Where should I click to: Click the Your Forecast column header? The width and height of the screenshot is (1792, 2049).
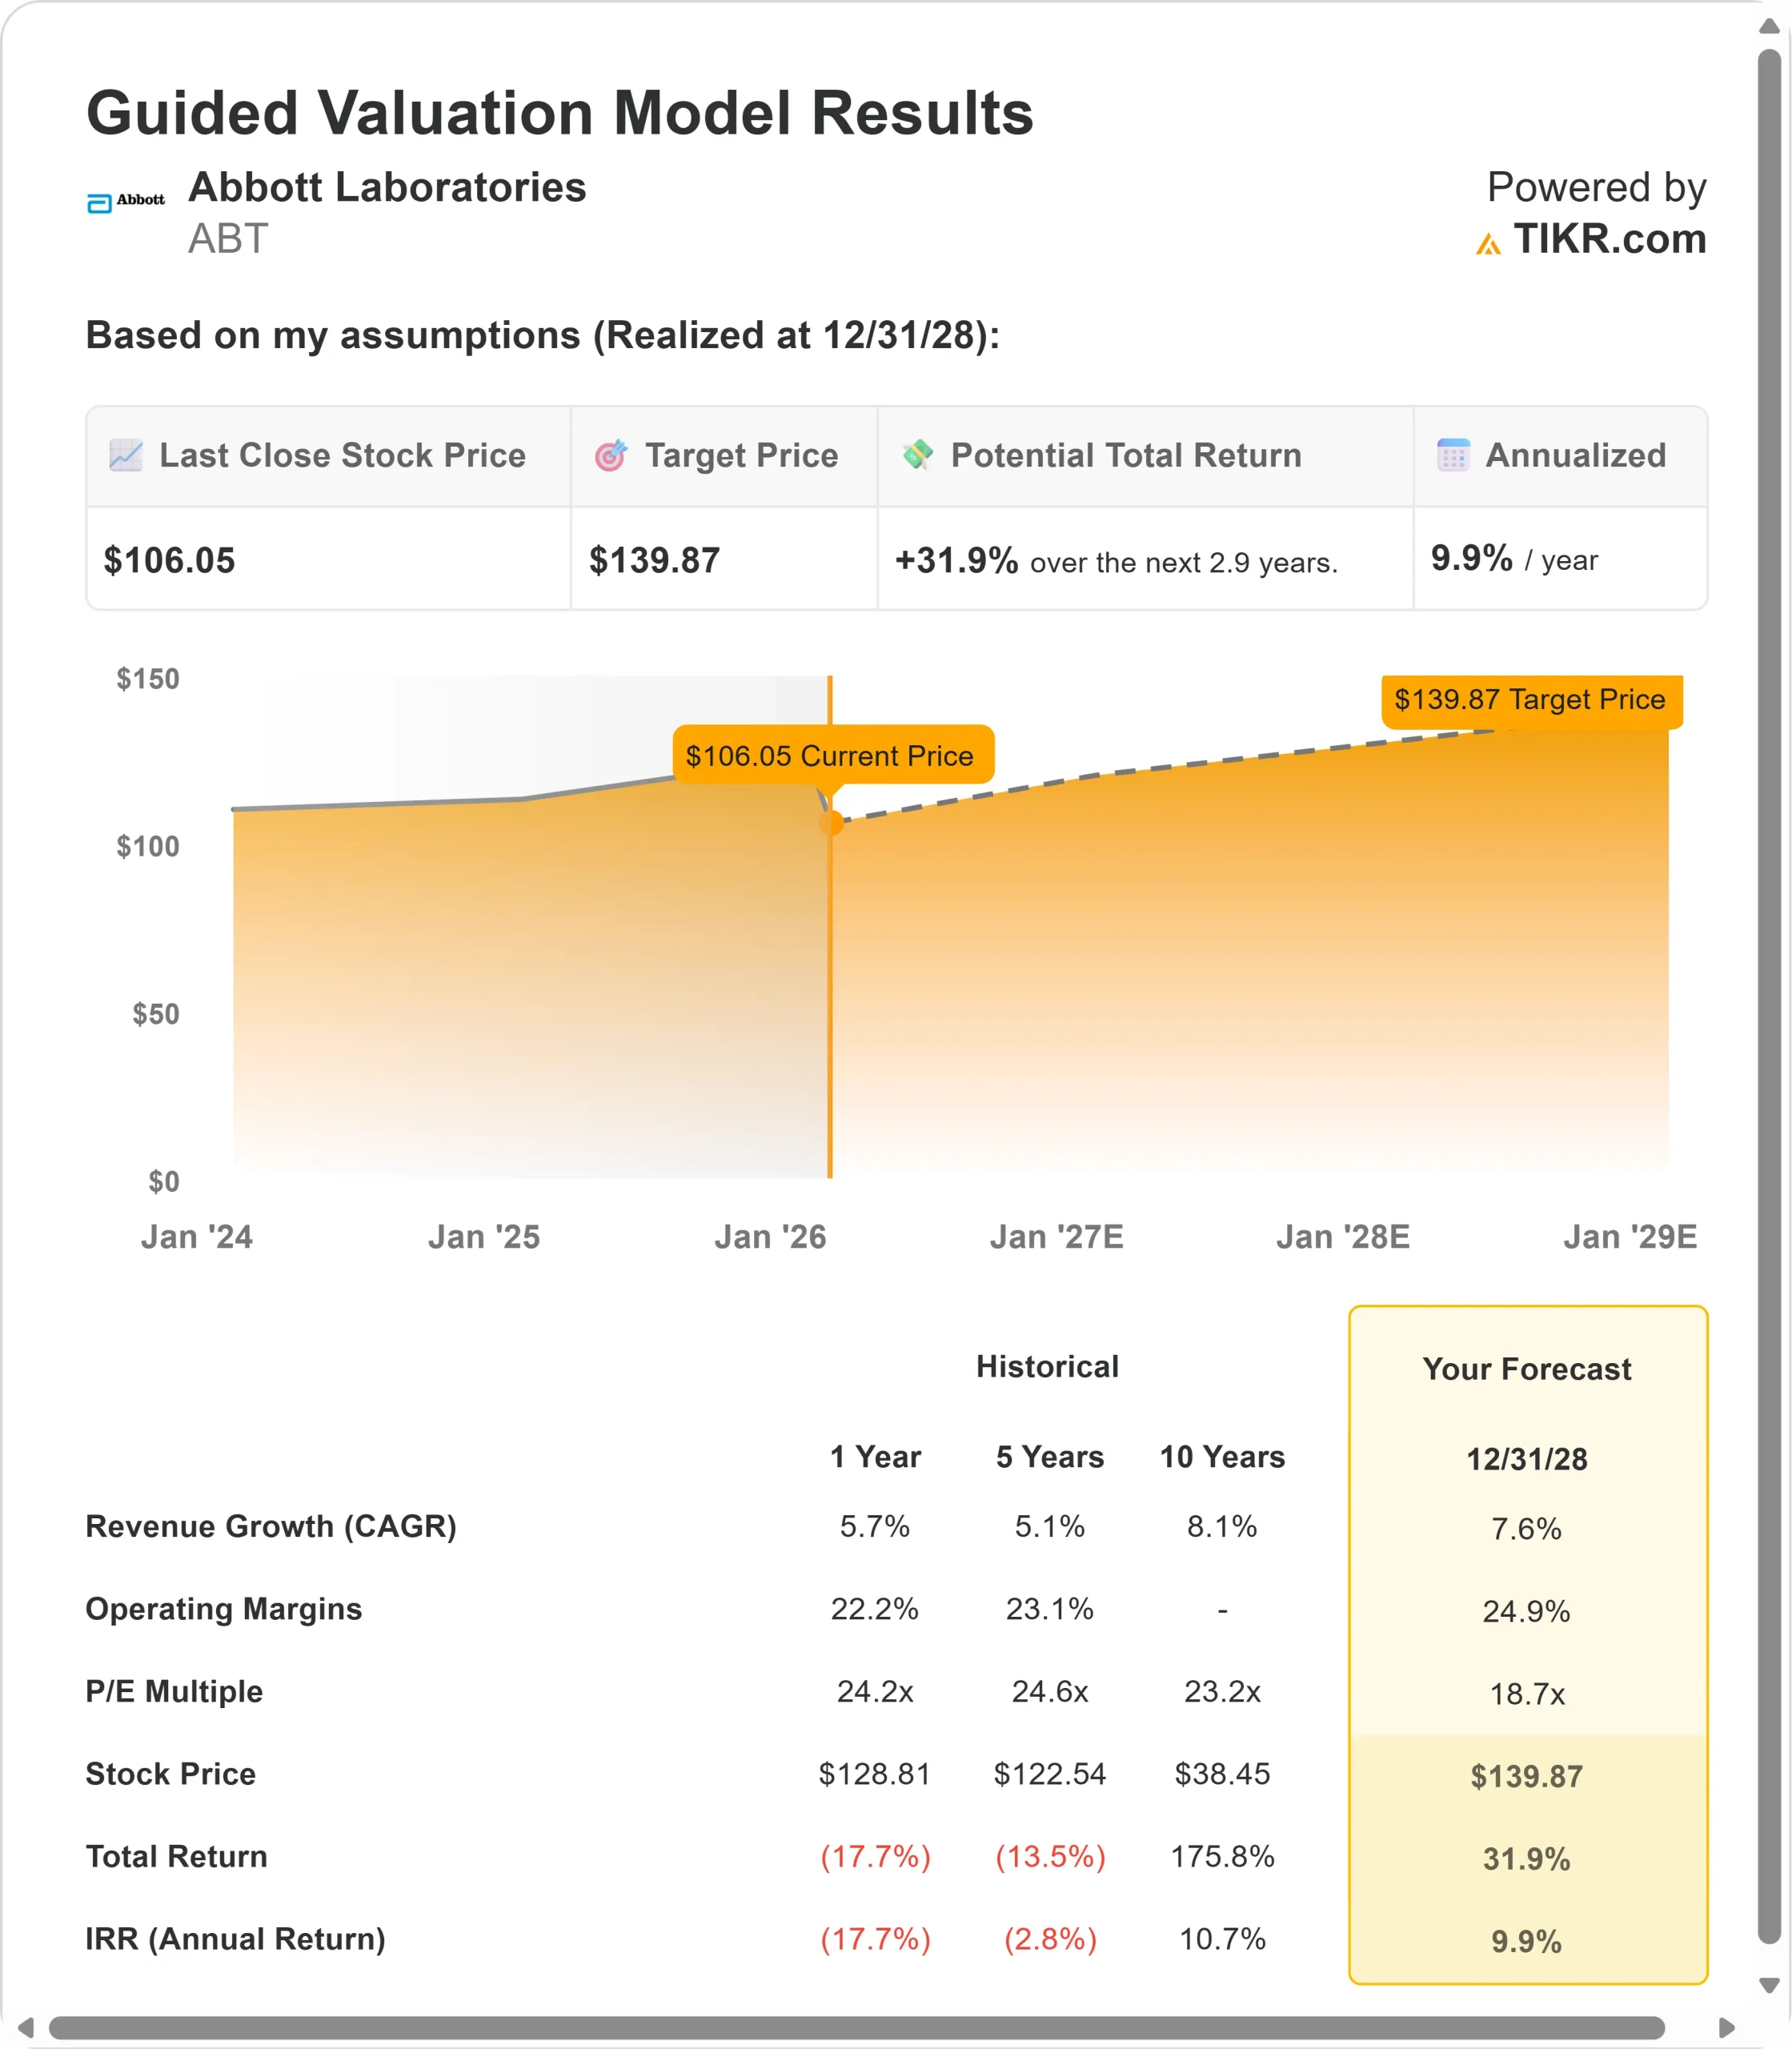[x=1526, y=1369]
